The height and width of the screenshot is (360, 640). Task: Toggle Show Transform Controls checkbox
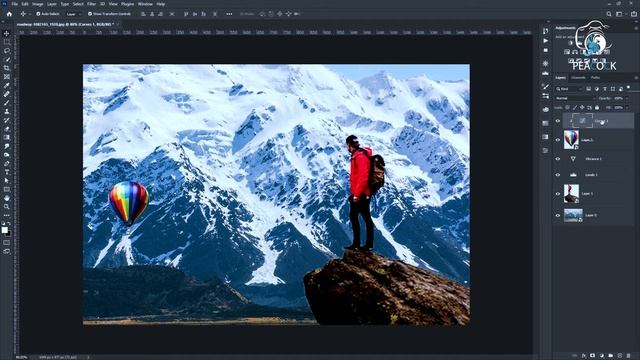pyautogui.click(x=90, y=14)
